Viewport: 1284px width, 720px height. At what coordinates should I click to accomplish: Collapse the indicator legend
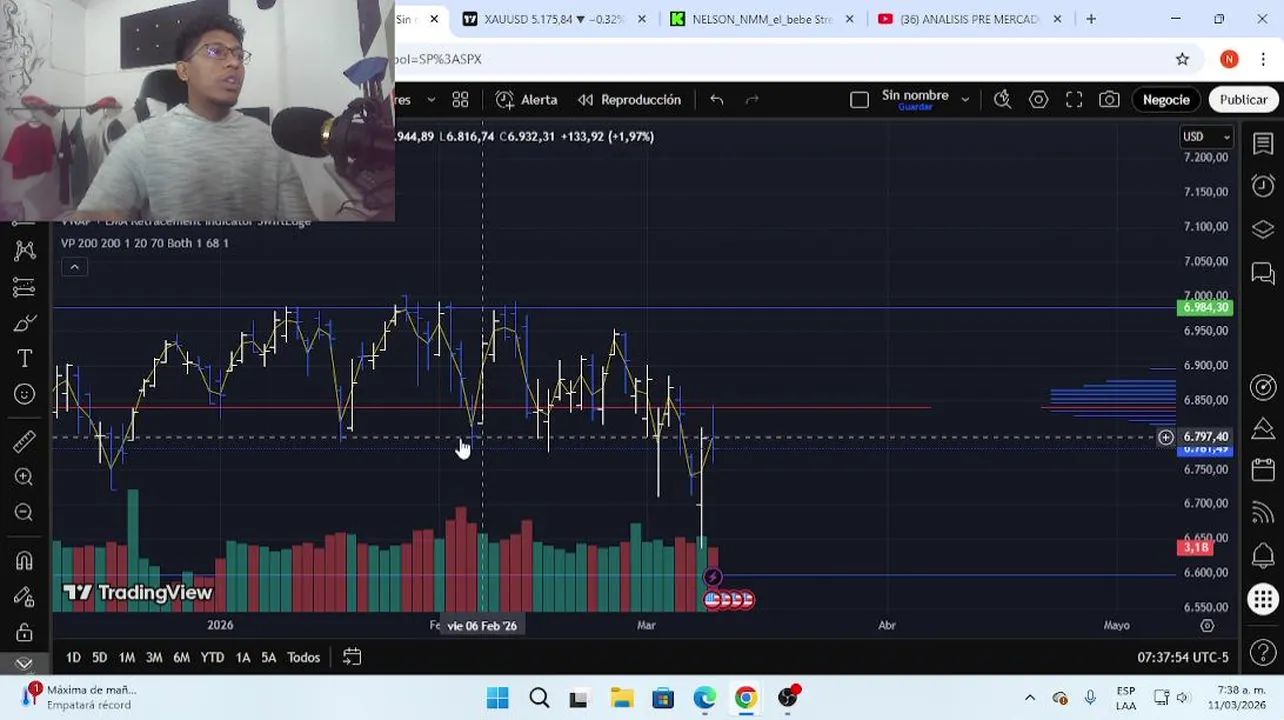74,266
